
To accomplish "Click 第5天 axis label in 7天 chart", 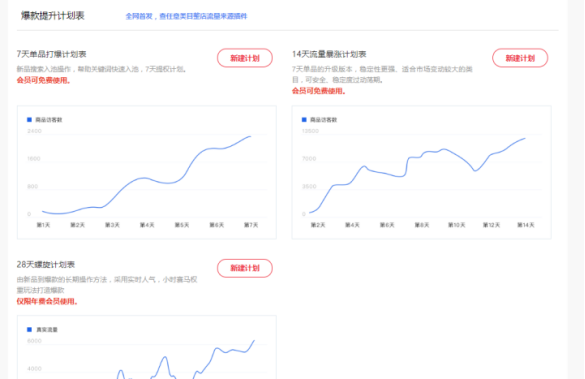I will click(182, 225).
